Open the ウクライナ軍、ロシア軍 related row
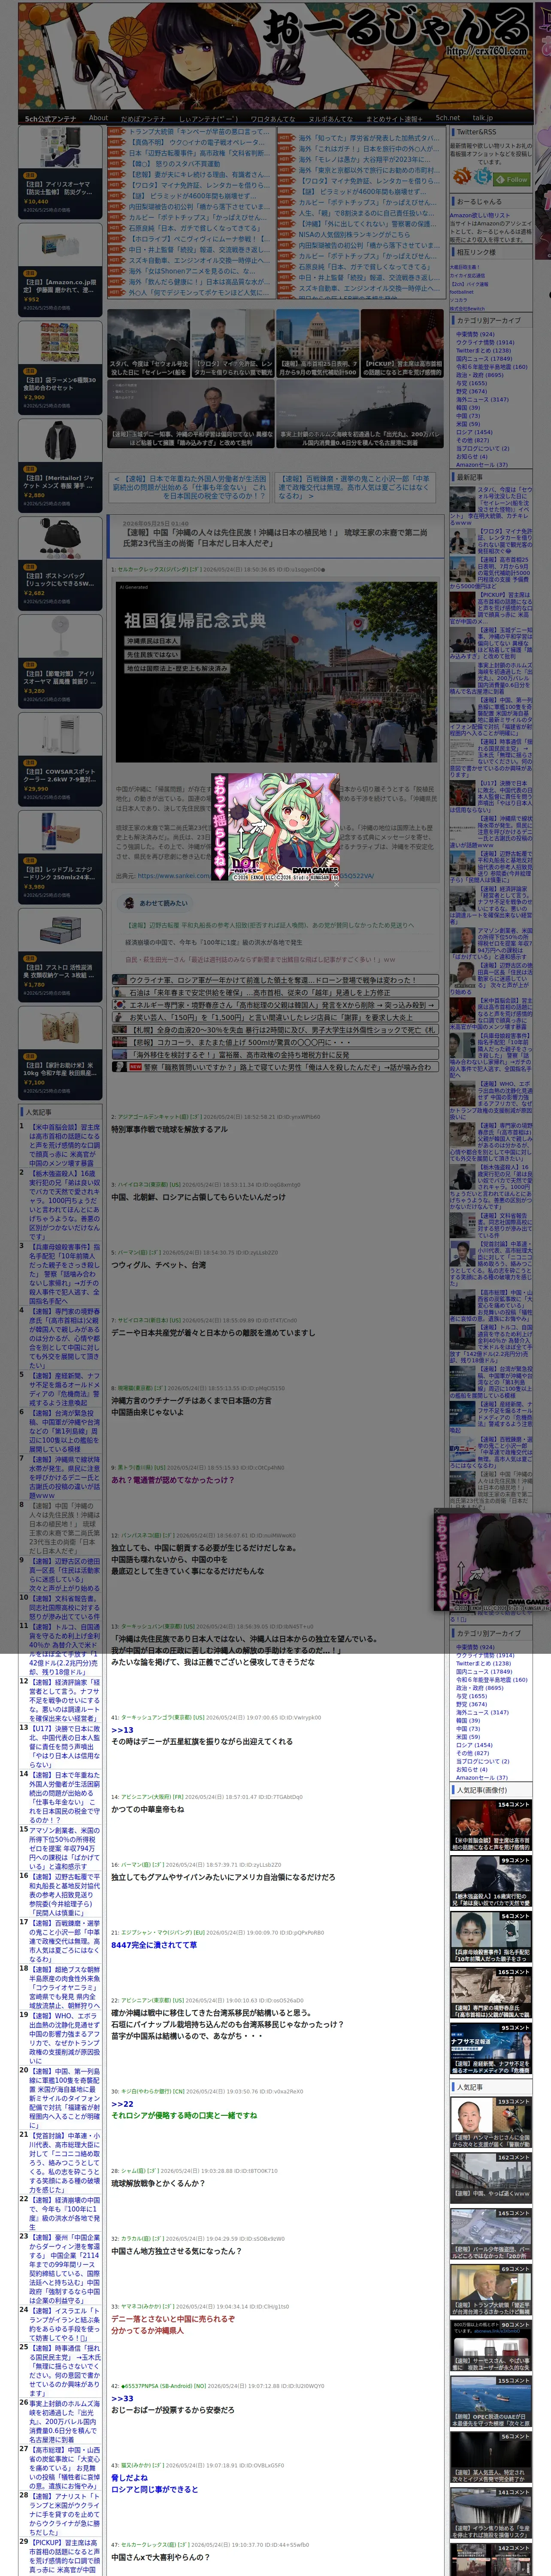 click(275, 980)
